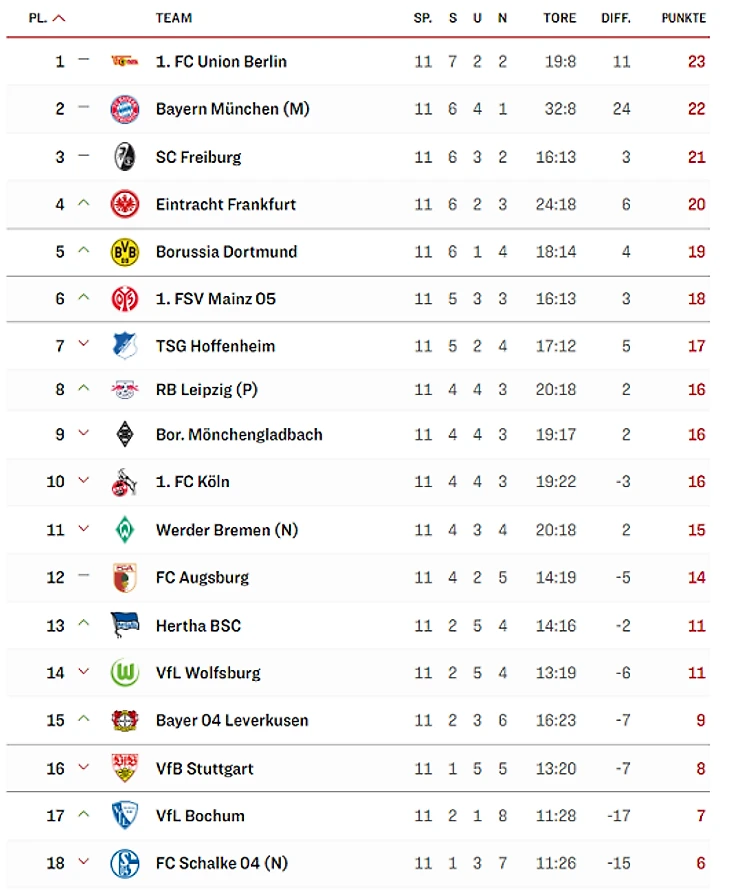Open the 1. FC Köln team link
730x894 pixels.
[x=193, y=481]
